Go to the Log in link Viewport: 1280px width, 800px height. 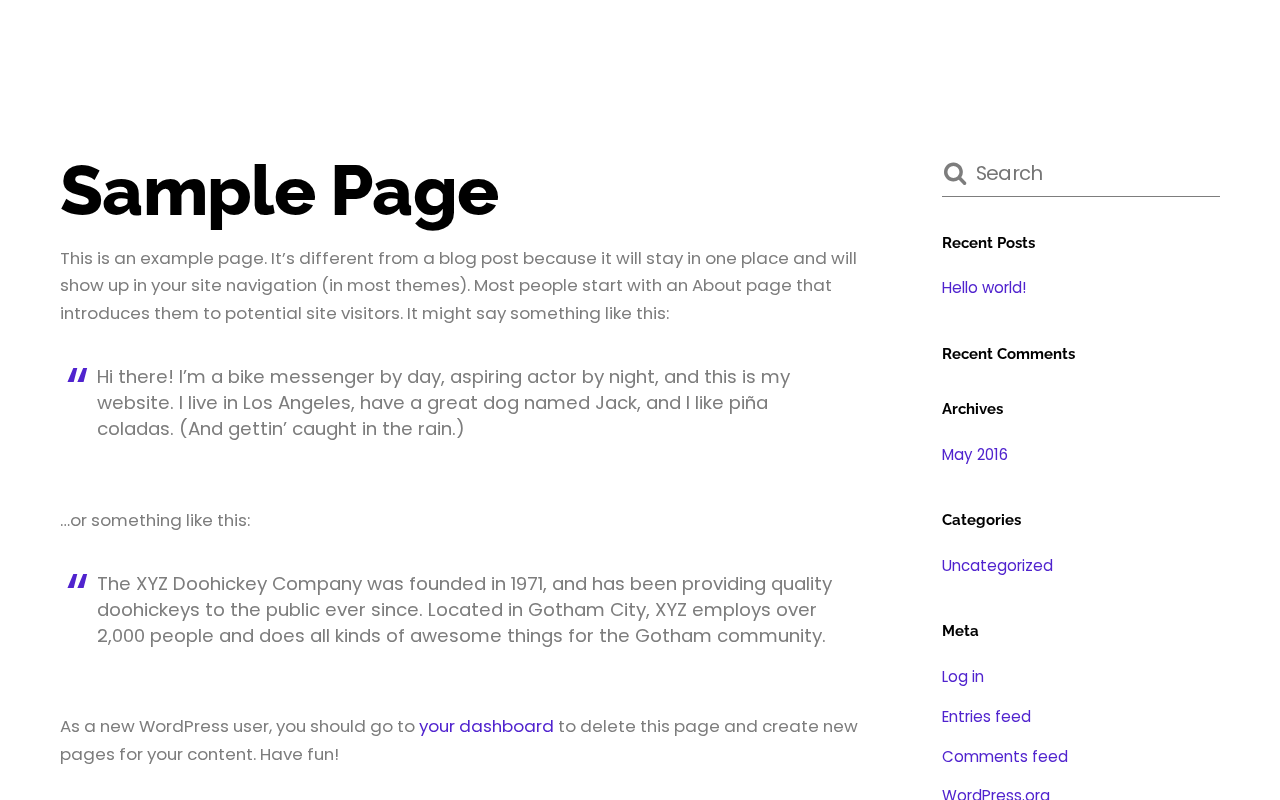pyautogui.click(x=963, y=677)
